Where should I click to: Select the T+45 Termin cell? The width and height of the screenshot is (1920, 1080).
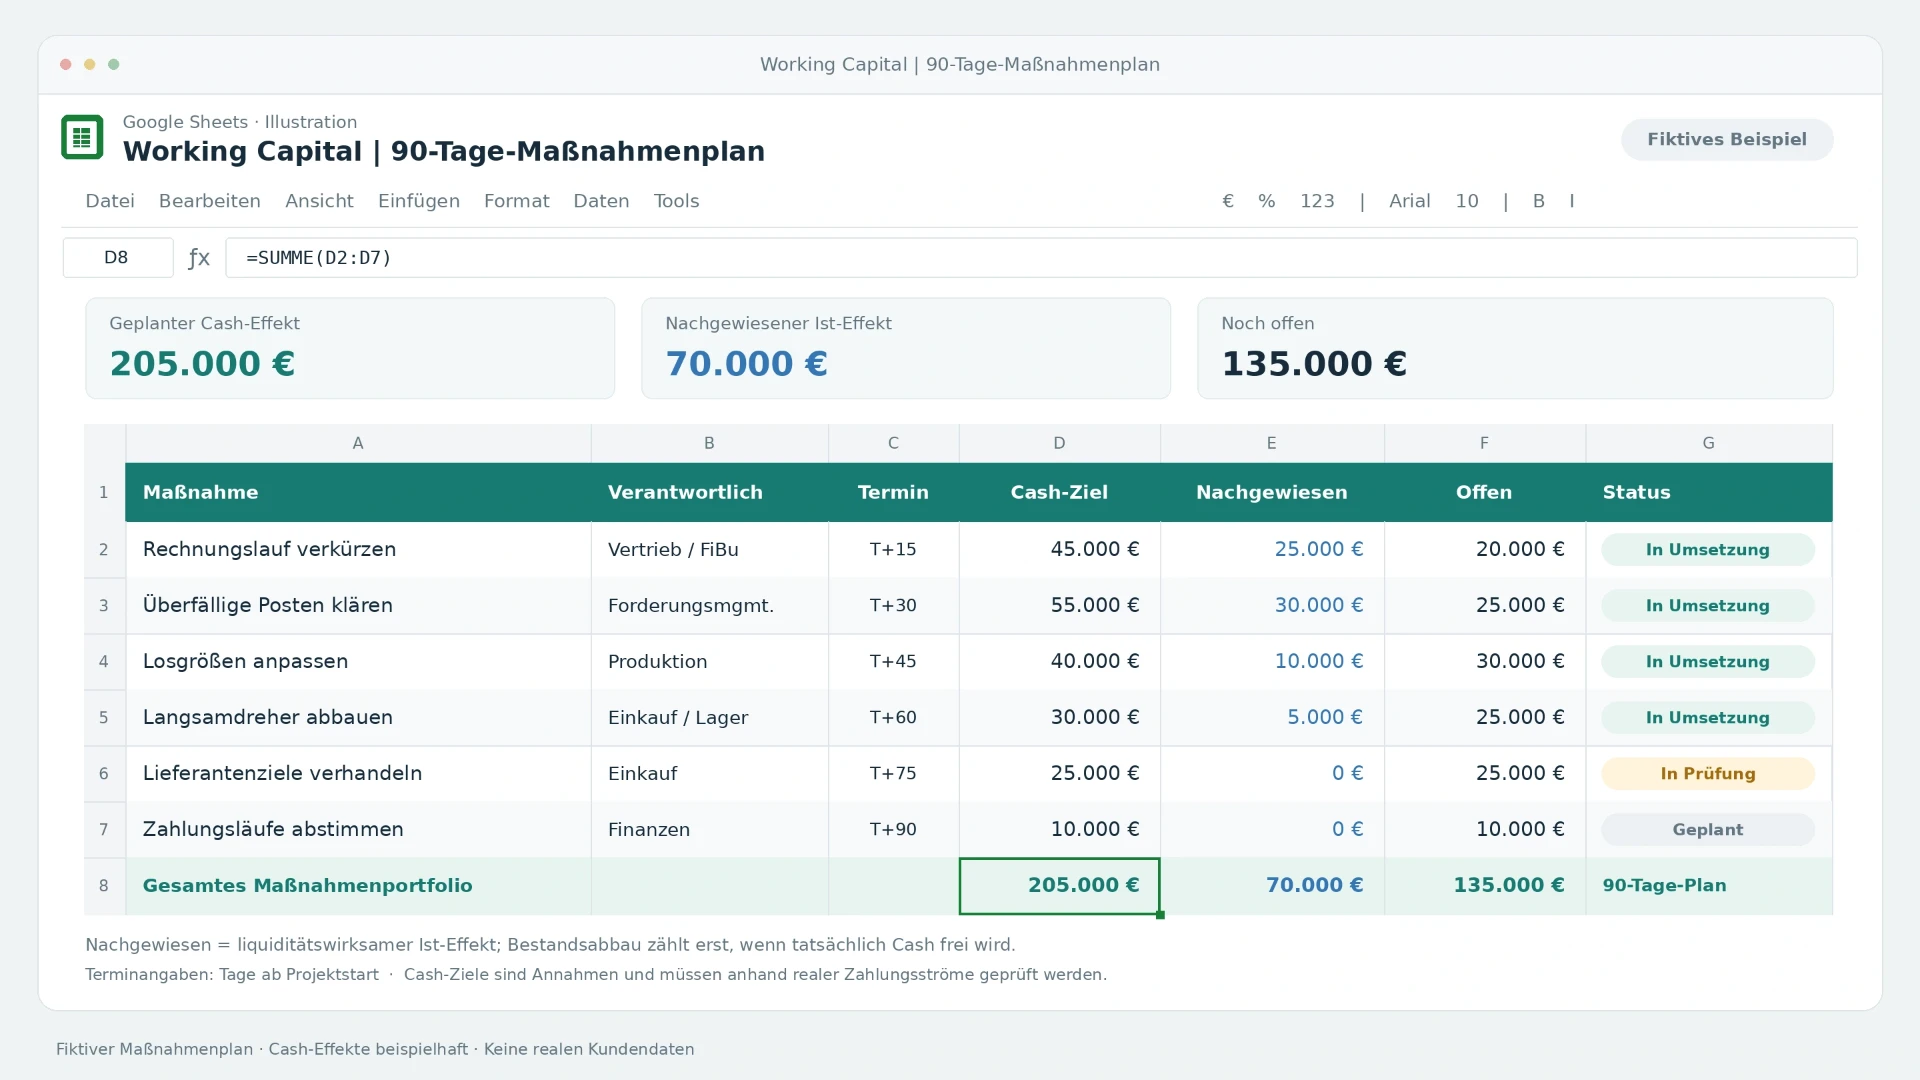893,661
